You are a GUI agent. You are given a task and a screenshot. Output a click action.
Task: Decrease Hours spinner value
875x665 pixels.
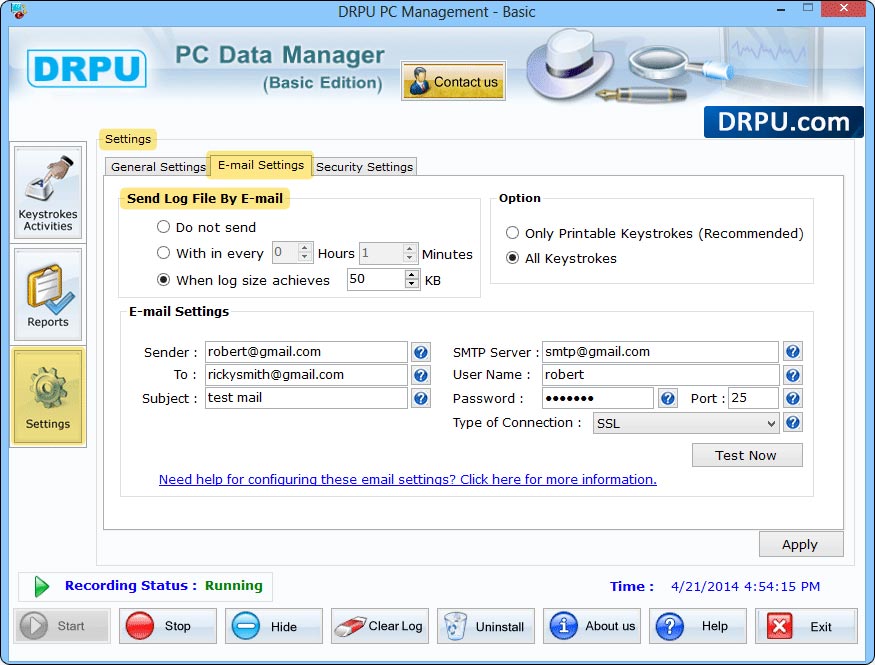[x=305, y=257]
